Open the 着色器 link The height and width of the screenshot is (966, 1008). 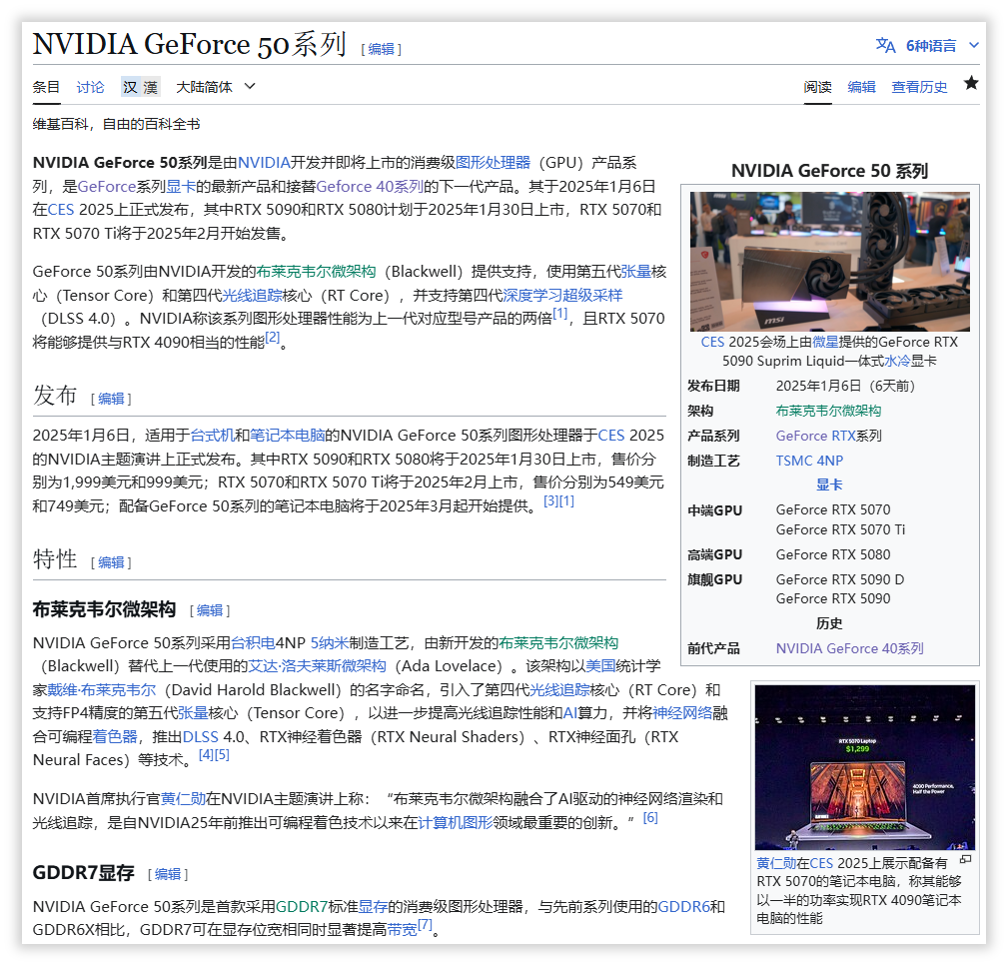pyautogui.click(x=115, y=737)
